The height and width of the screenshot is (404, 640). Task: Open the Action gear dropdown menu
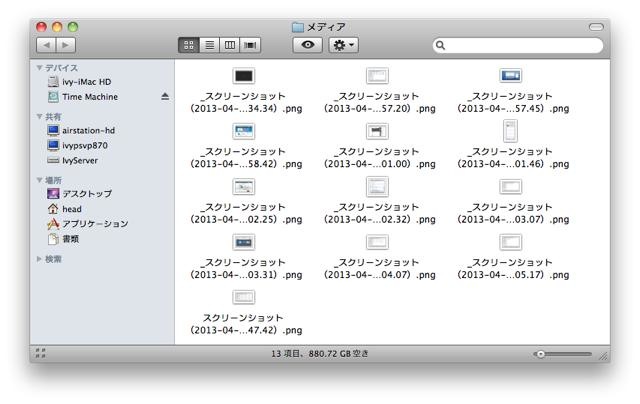pyautogui.click(x=345, y=45)
